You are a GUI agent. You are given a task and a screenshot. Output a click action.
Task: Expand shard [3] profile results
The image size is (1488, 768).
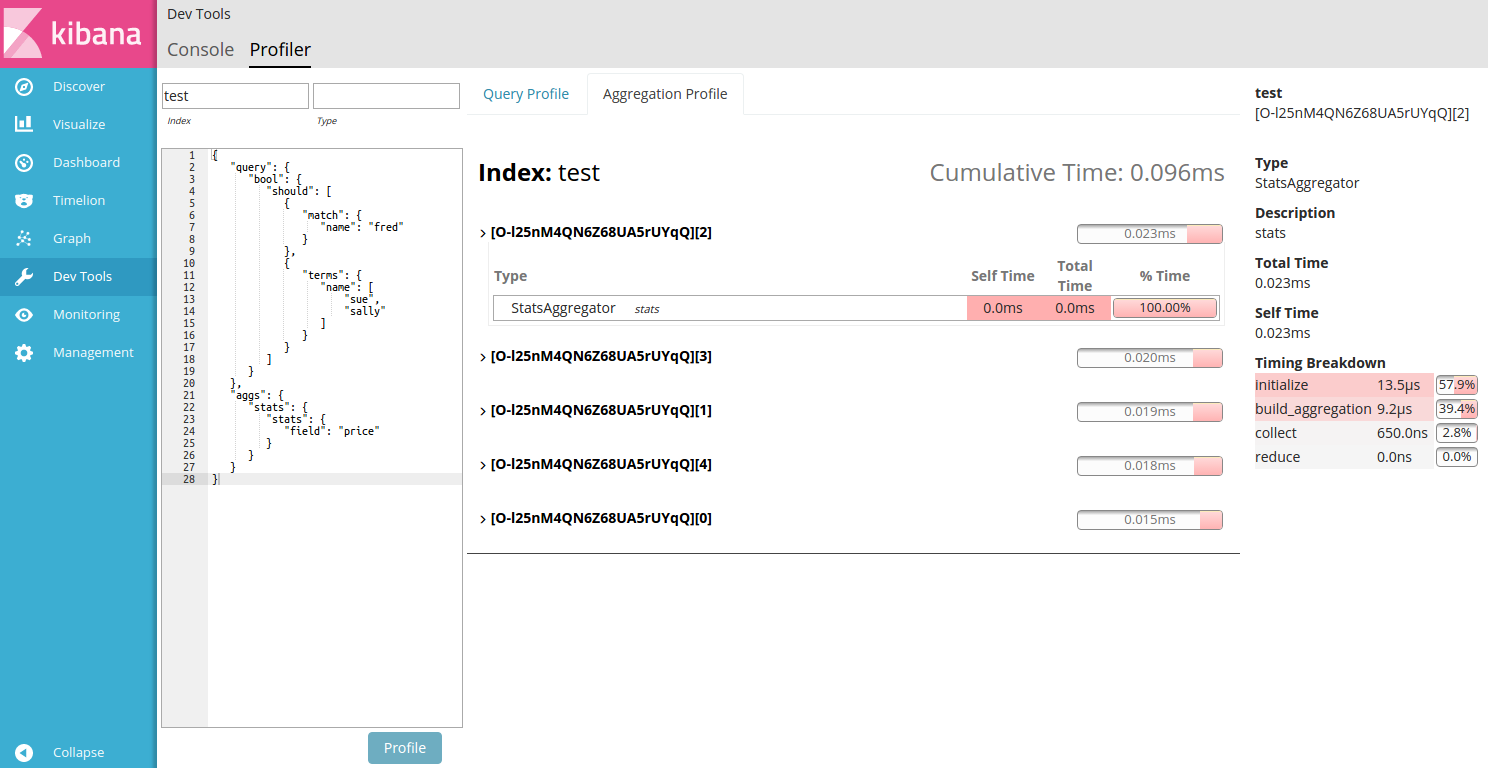(484, 357)
